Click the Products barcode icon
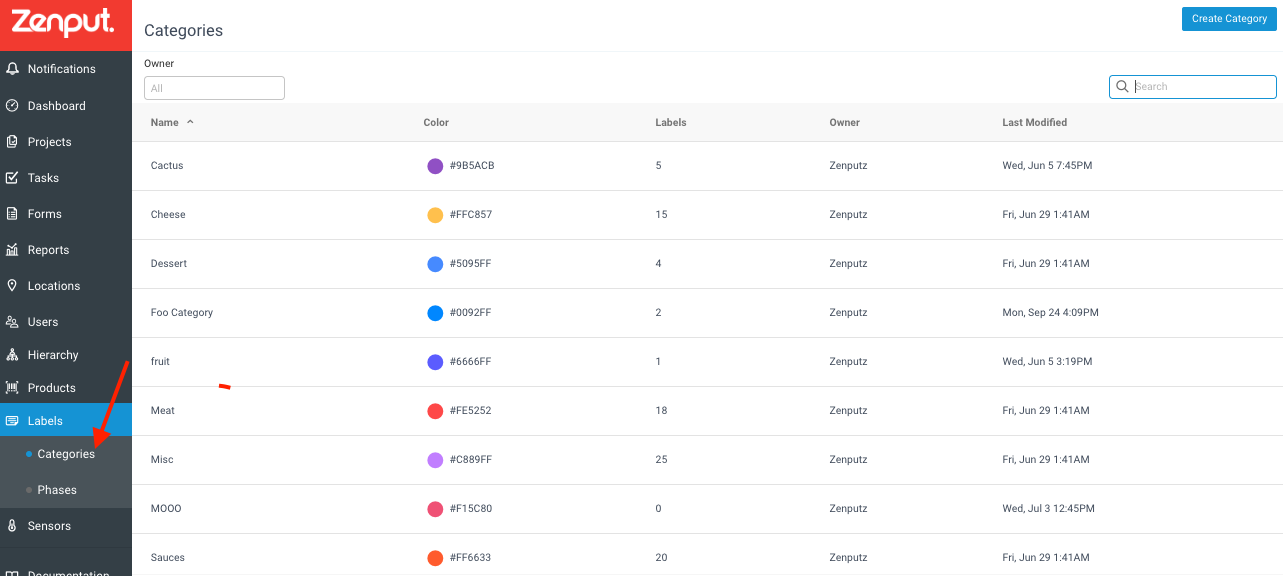 (12, 388)
